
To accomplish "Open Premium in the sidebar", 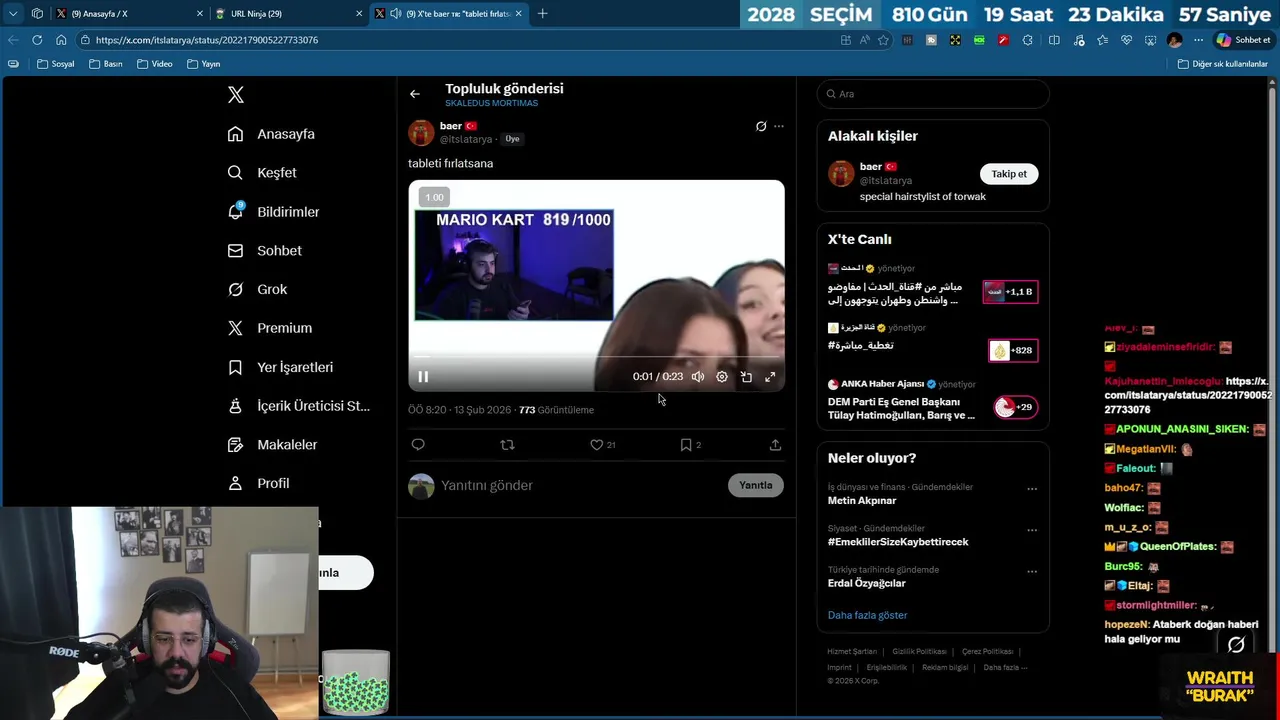I will point(269,328).
